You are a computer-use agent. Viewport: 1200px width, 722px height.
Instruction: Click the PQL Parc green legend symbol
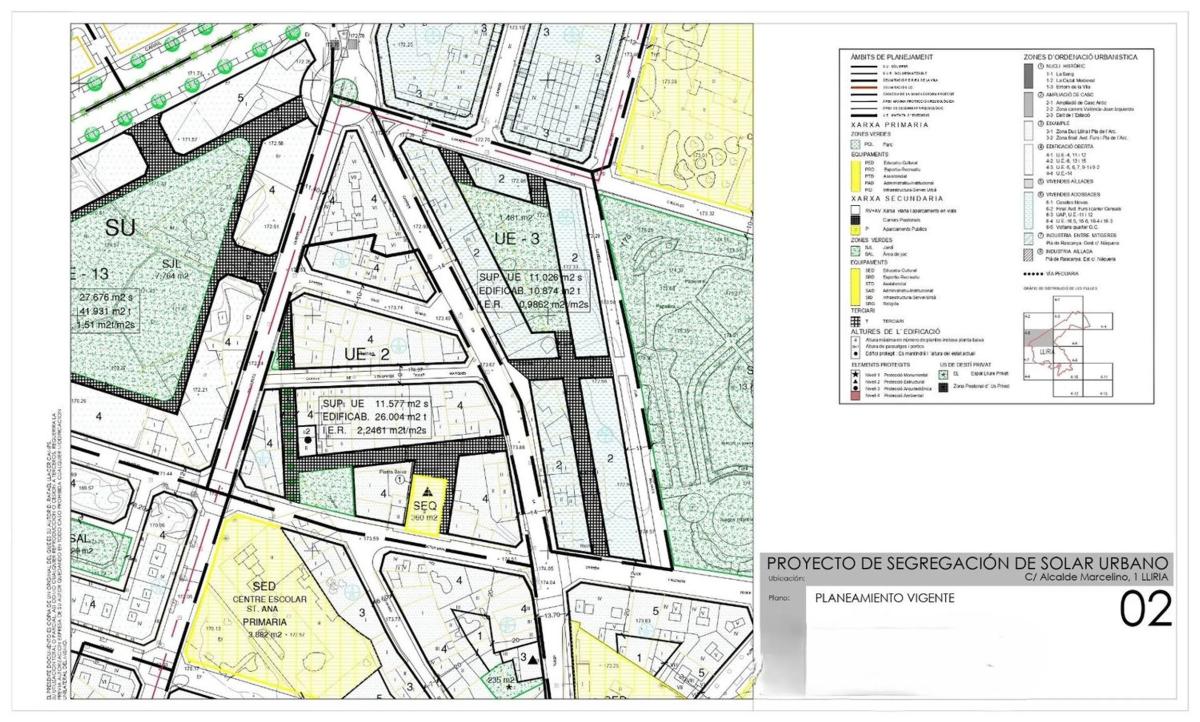point(857,145)
